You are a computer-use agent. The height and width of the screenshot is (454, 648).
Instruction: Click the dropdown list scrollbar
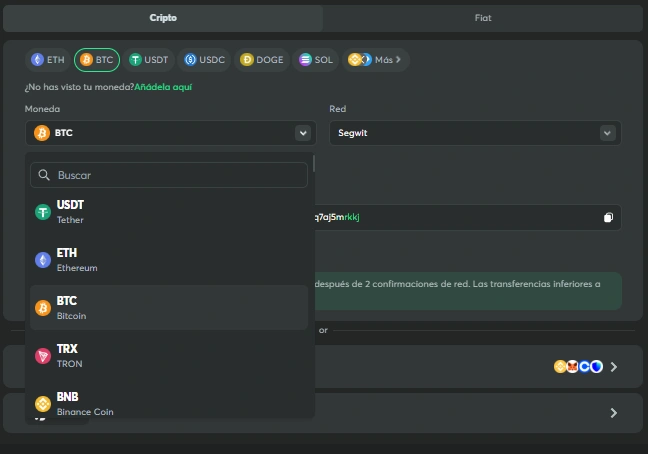point(314,164)
